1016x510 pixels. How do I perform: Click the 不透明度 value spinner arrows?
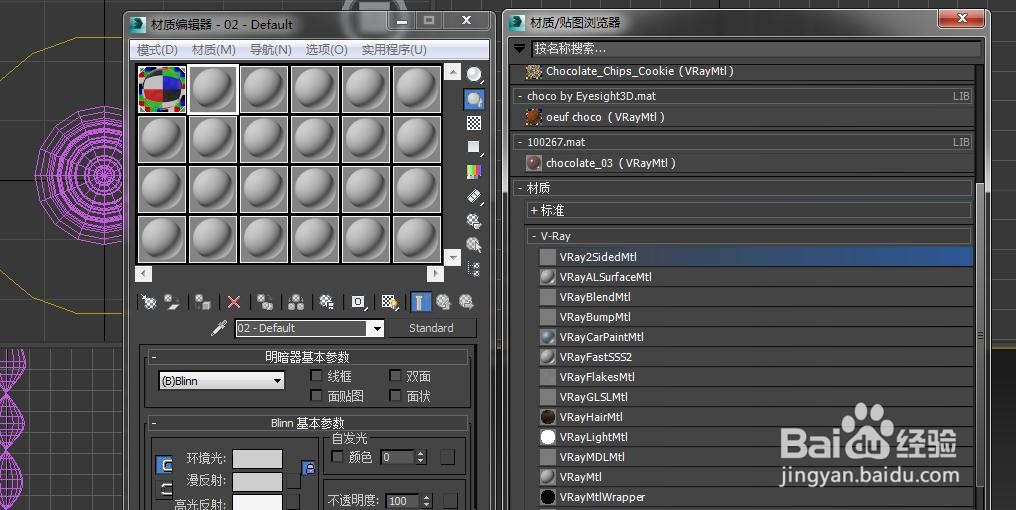pyautogui.click(x=426, y=500)
